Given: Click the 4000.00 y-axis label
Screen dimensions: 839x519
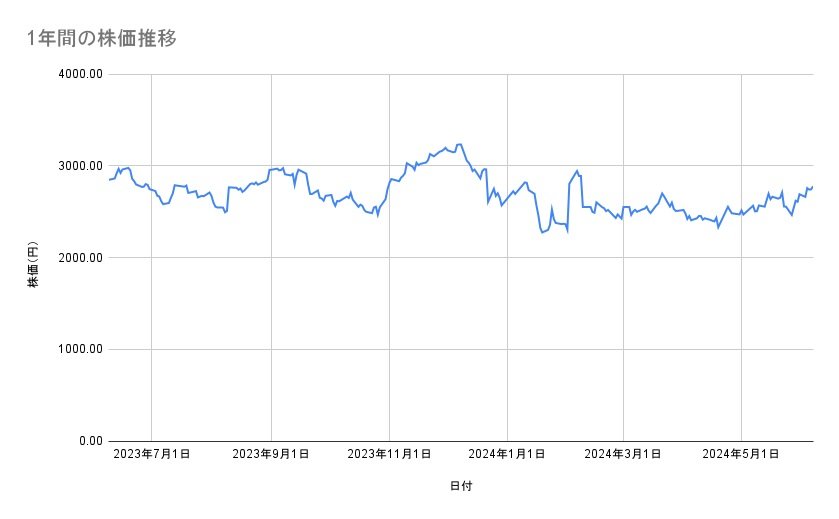Looking at the screenshot, I should tap(81, 74).
